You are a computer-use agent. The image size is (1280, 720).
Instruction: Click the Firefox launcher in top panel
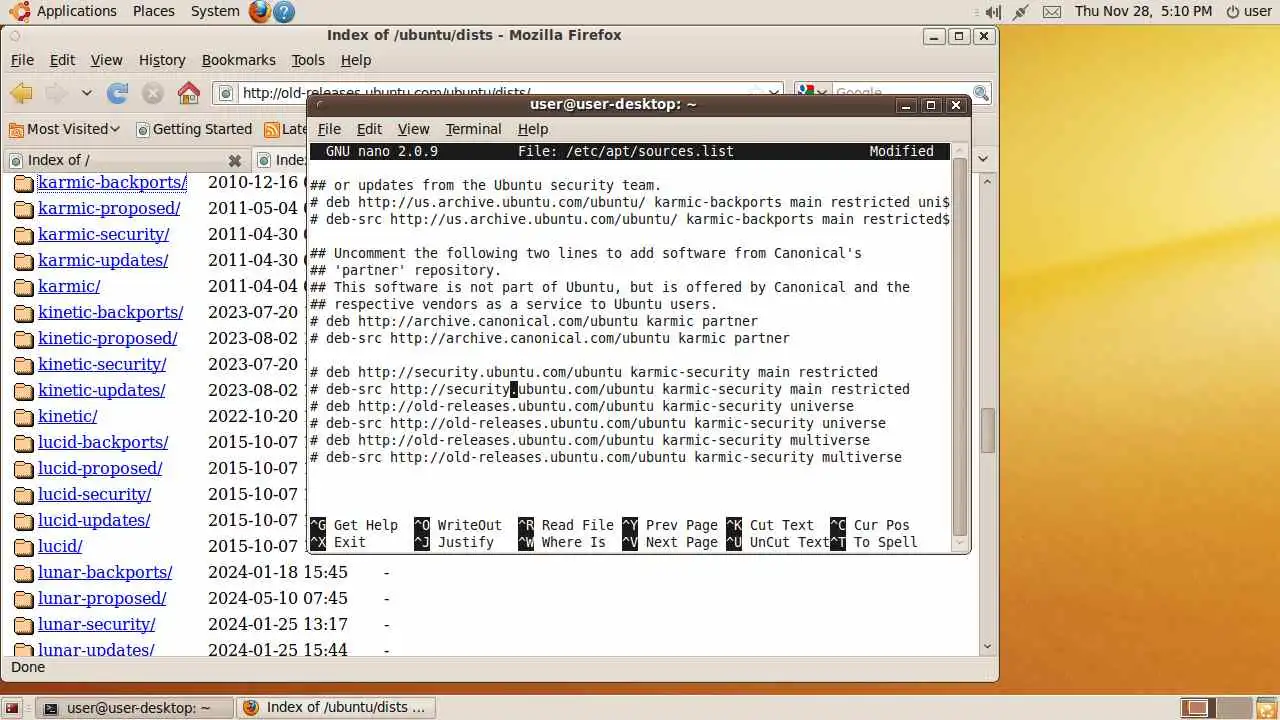(260, 11)
